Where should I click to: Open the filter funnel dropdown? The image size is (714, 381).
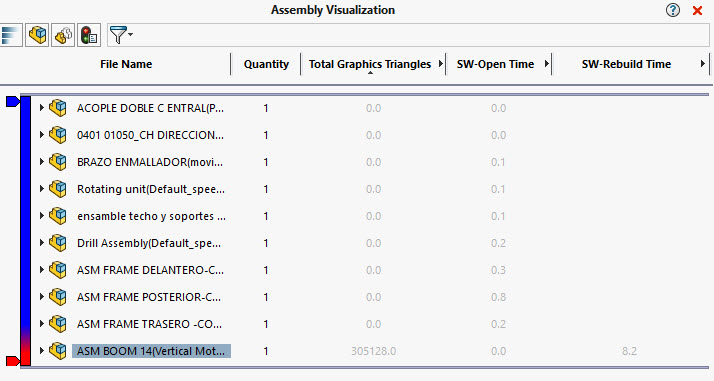[121, 35]
